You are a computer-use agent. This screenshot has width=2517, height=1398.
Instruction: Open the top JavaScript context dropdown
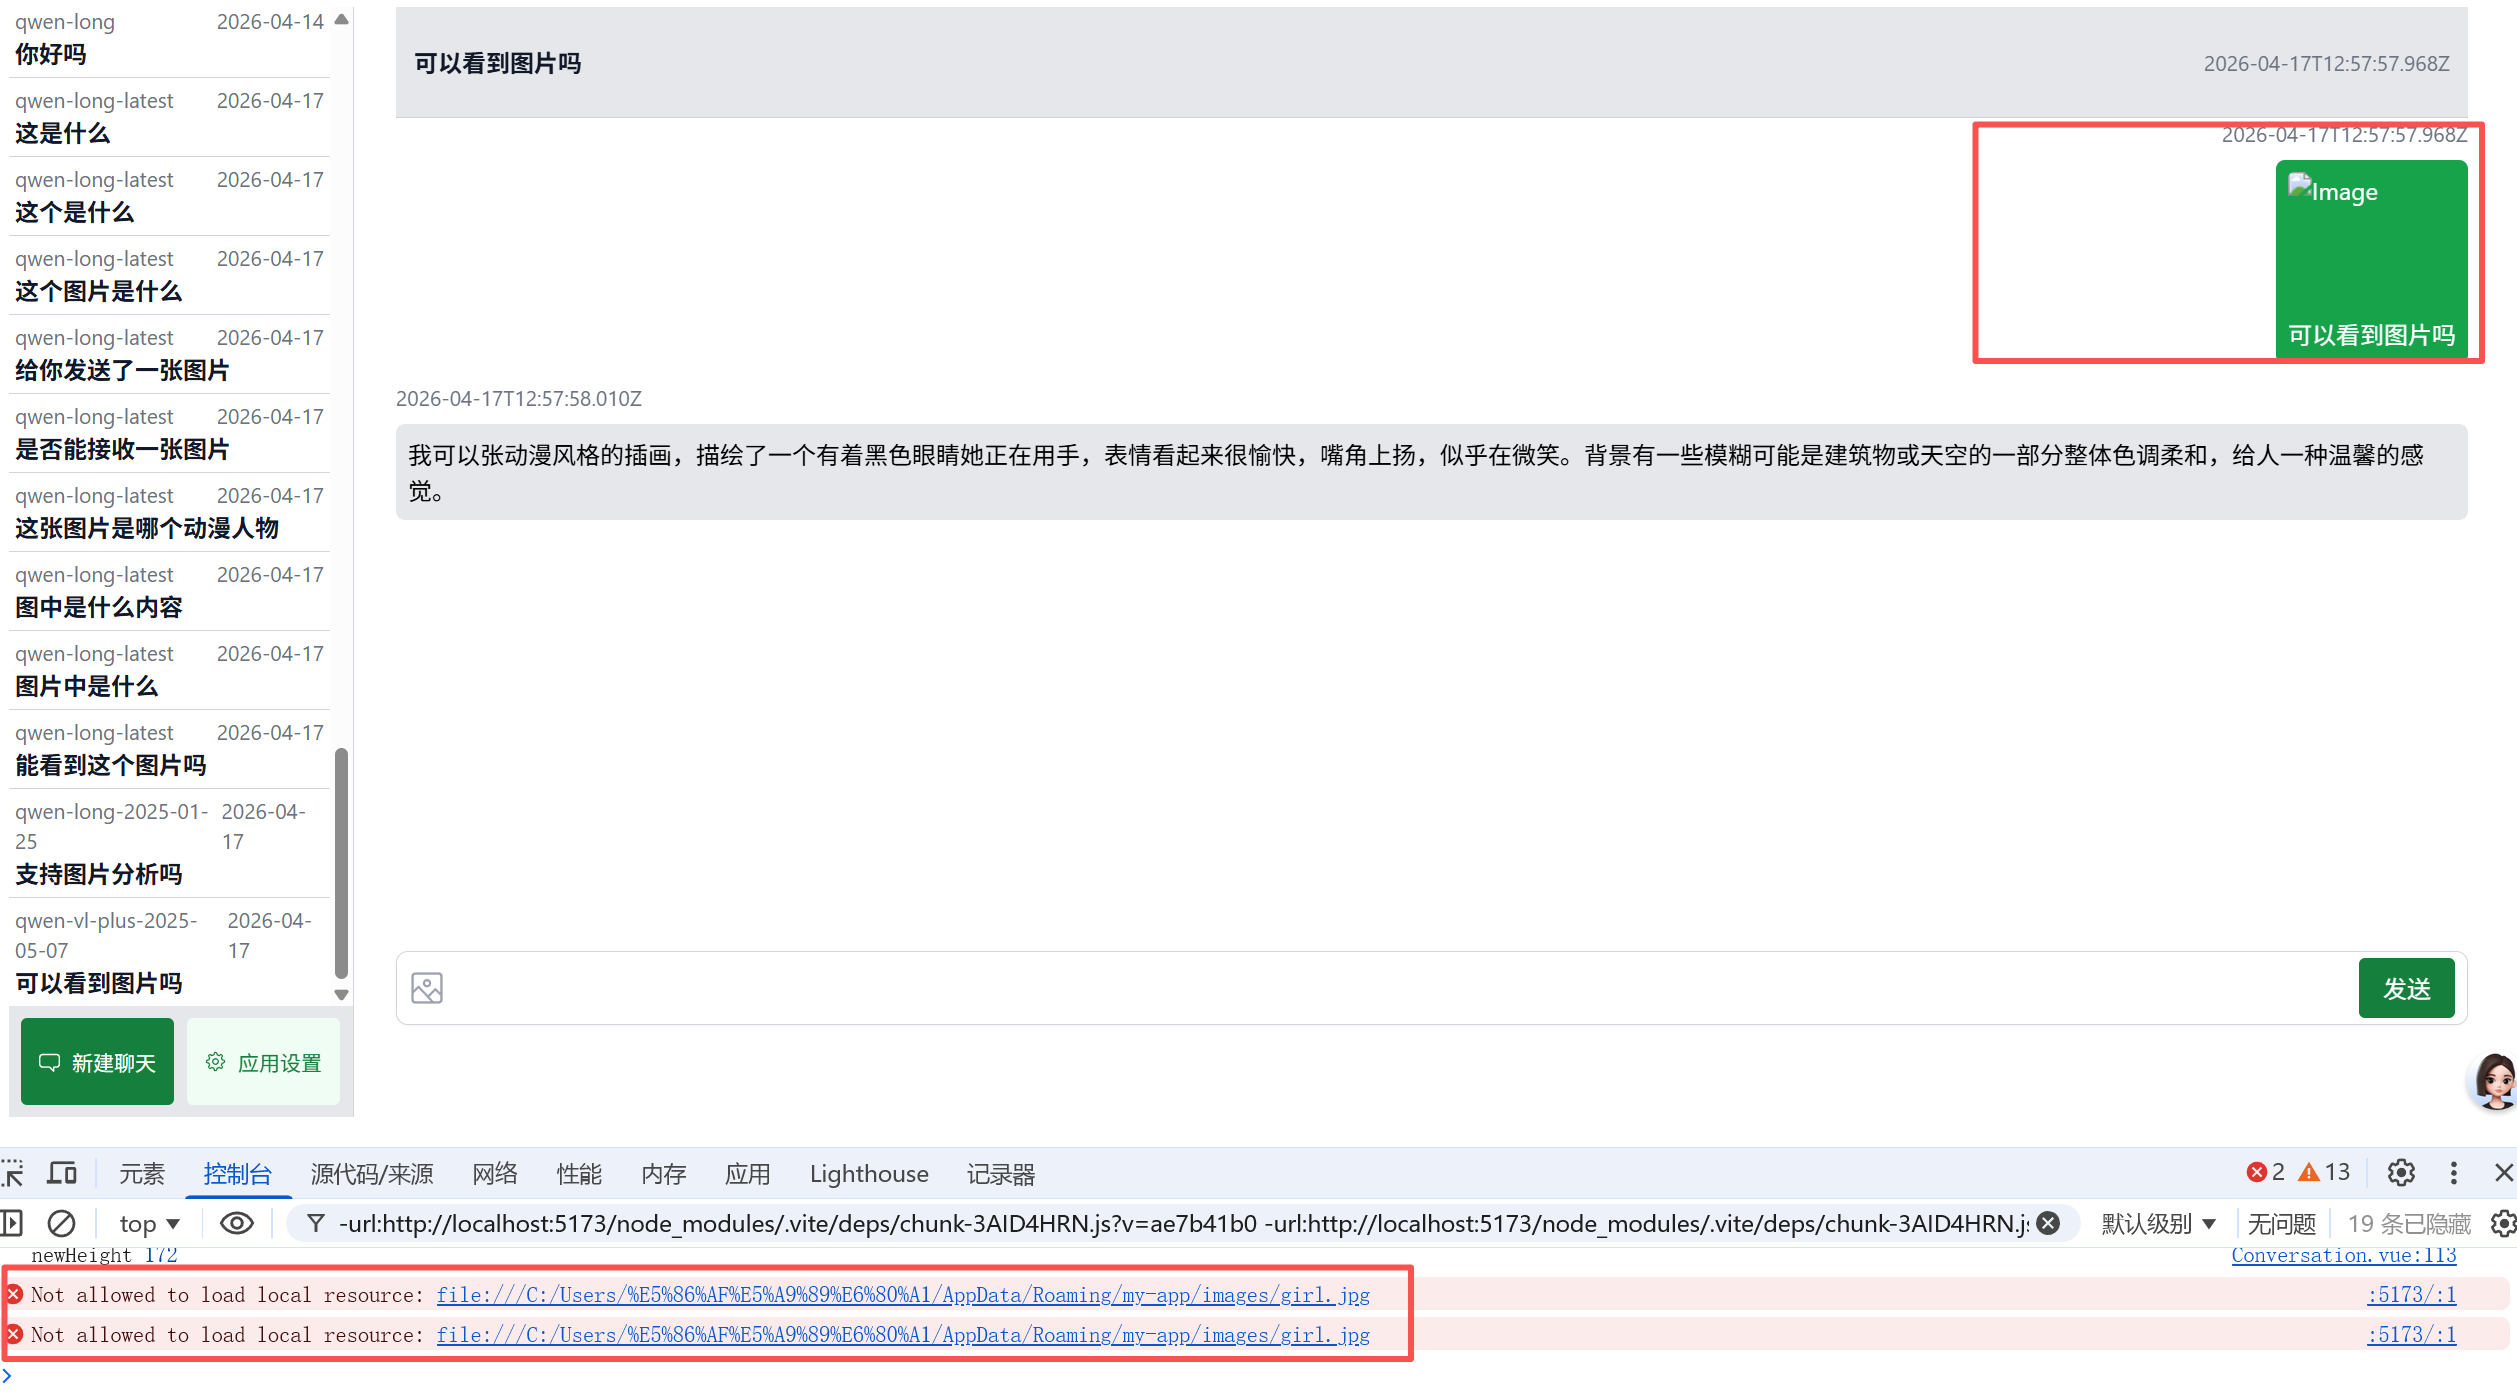pyautogui.click(x=149, y=1223)
